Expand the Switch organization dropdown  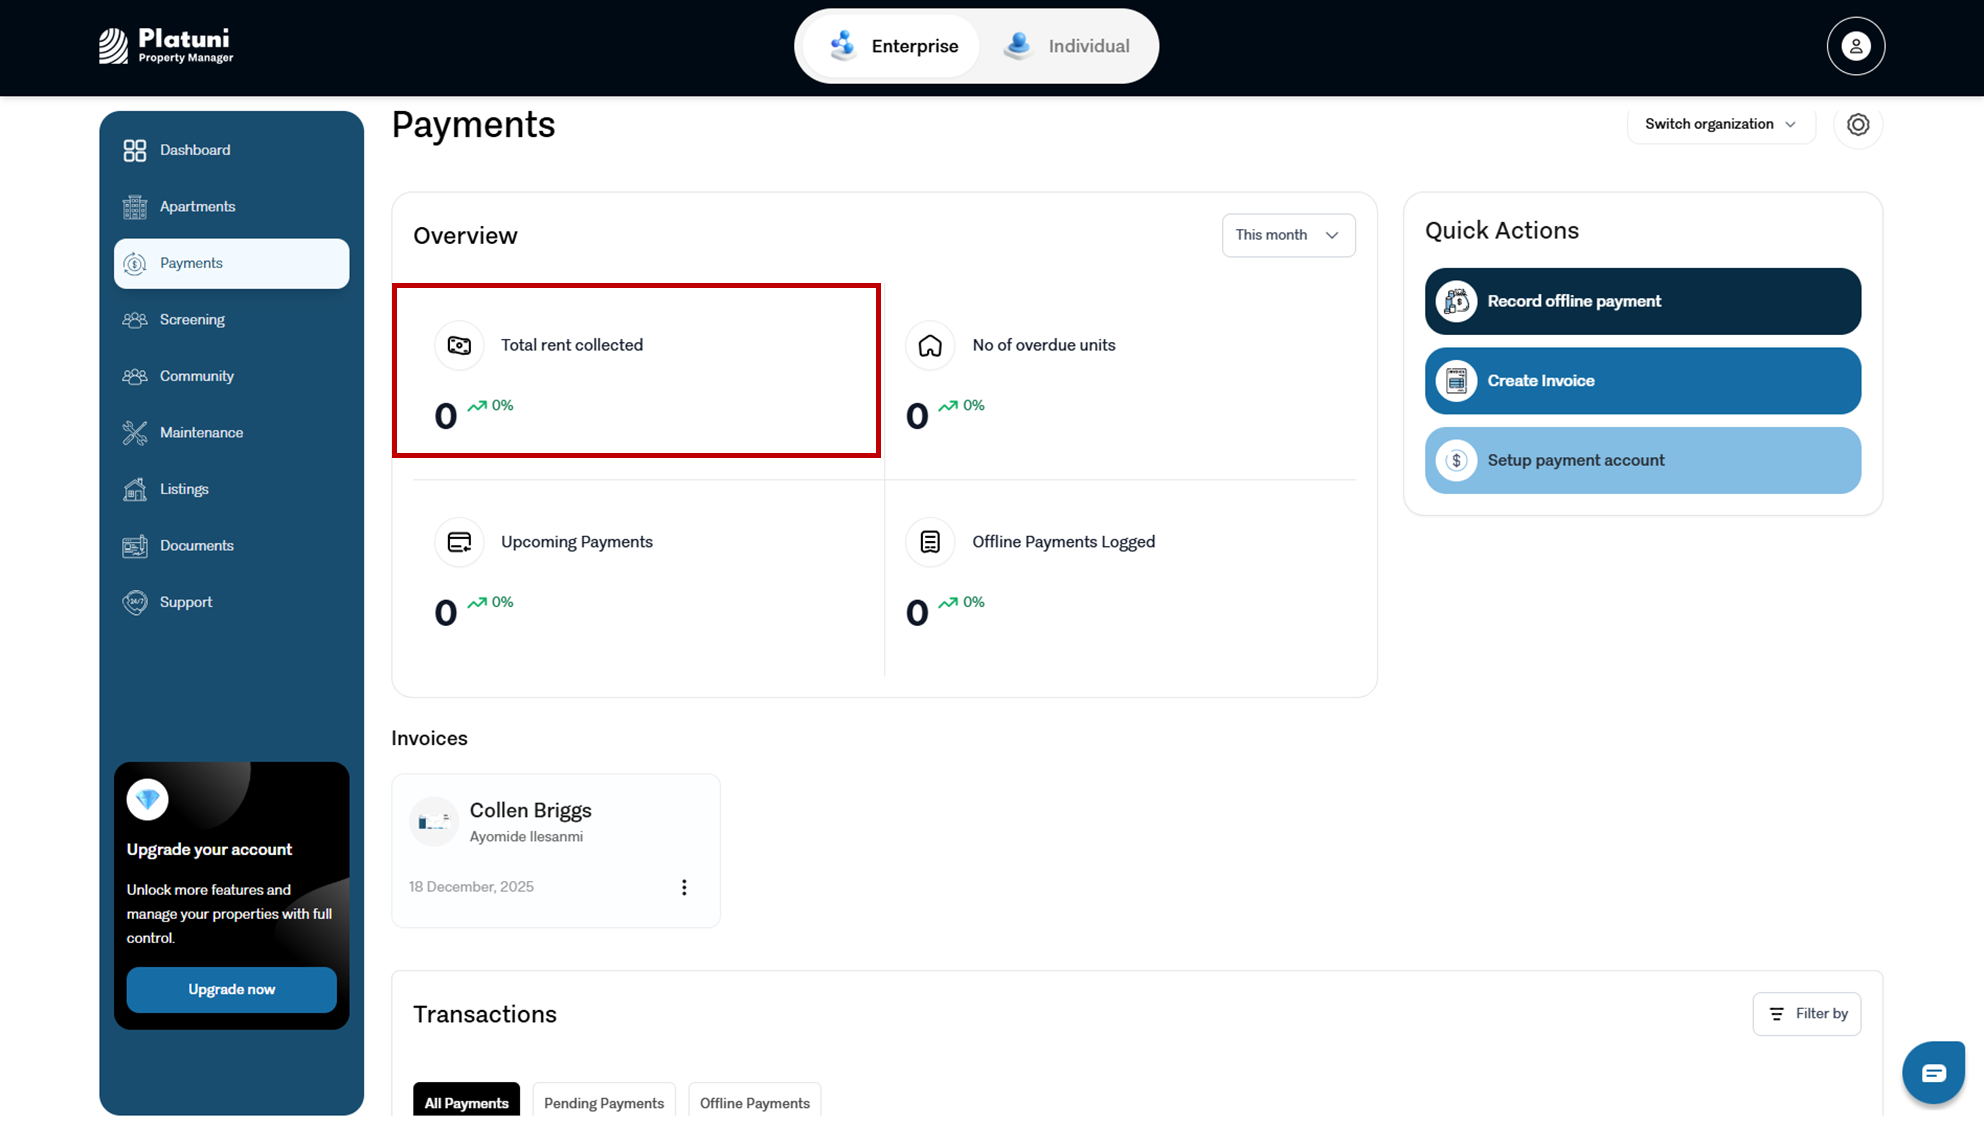1720,124
